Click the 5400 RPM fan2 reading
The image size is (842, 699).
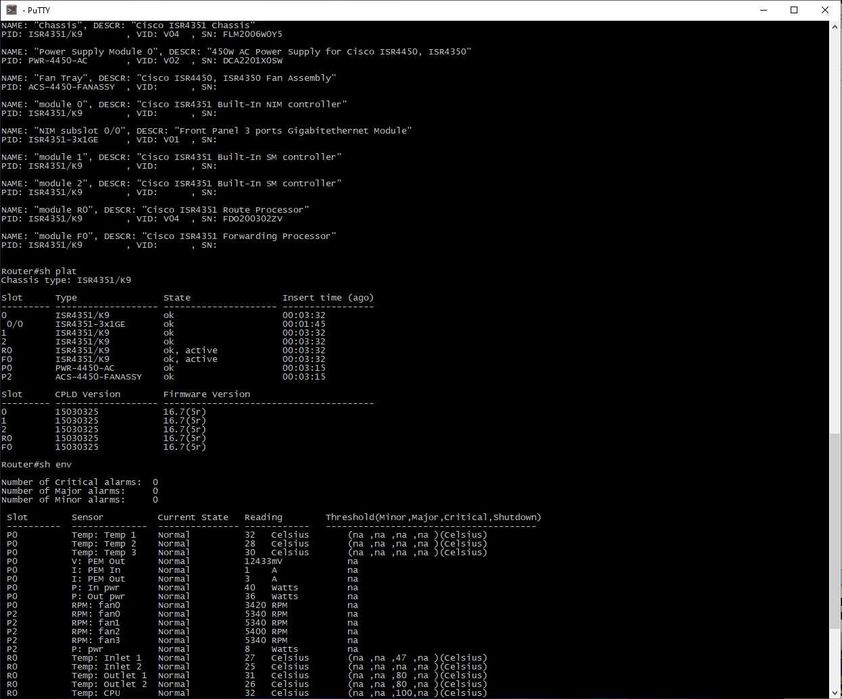click(266, 631)
